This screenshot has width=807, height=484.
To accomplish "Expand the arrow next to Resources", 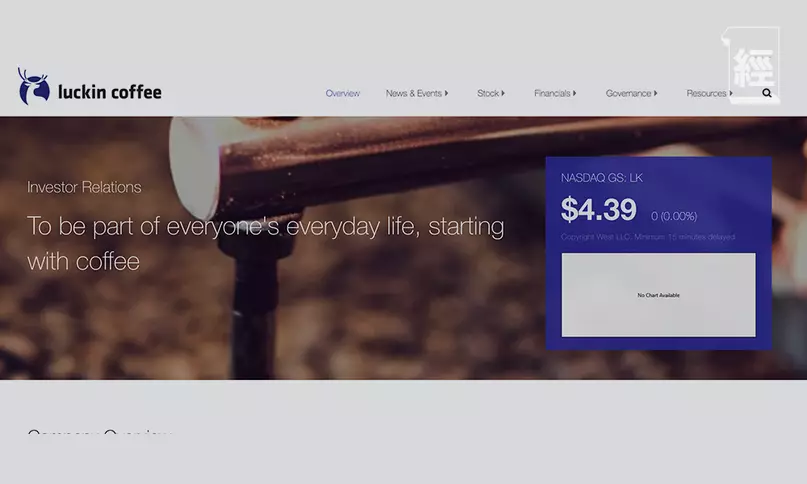I will click(730, 93).
